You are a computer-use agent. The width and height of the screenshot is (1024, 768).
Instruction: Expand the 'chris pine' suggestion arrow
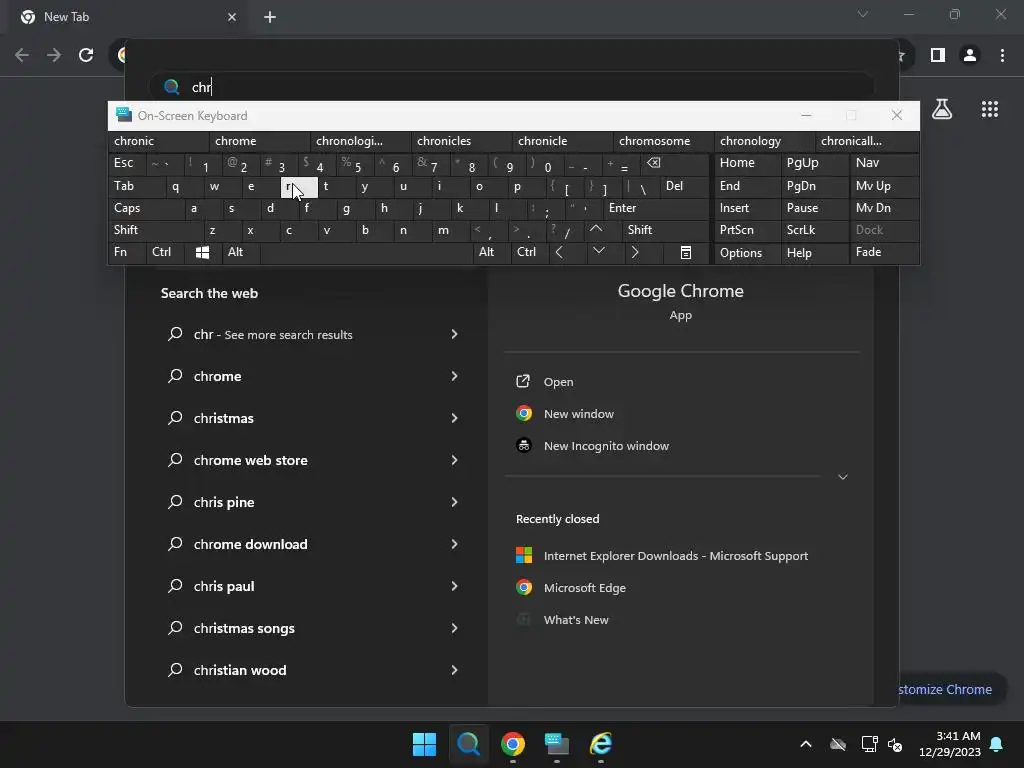coord(455,502)
